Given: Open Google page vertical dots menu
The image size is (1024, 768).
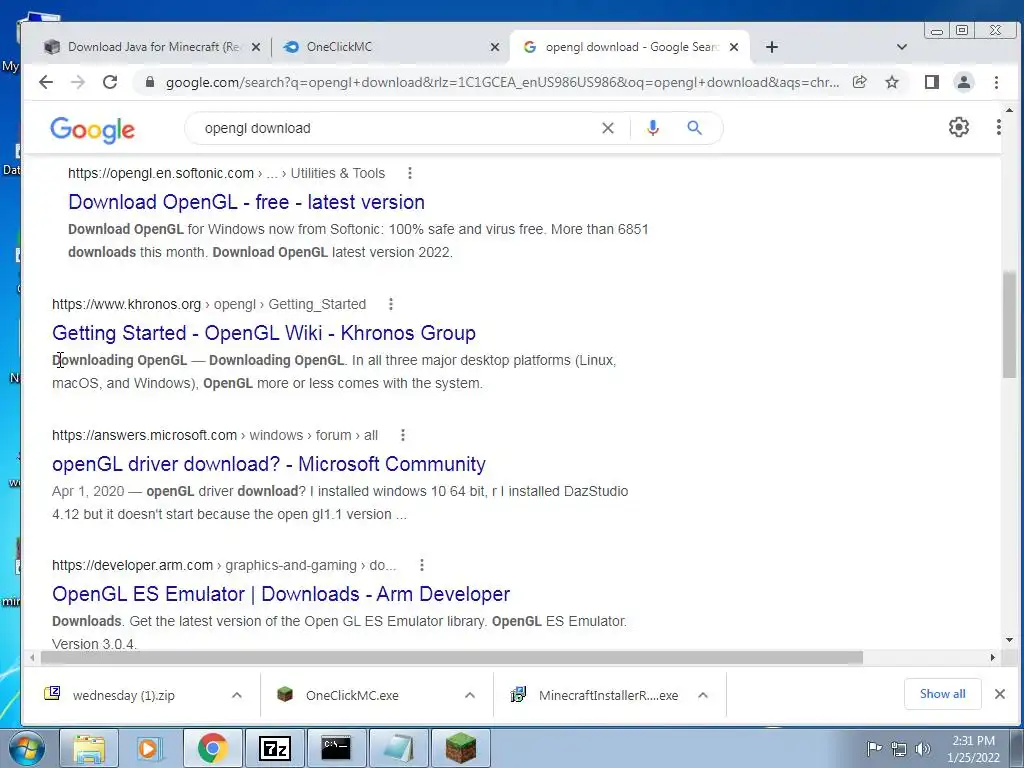Looking at the screenshot, I should click(x=999, y=127).
